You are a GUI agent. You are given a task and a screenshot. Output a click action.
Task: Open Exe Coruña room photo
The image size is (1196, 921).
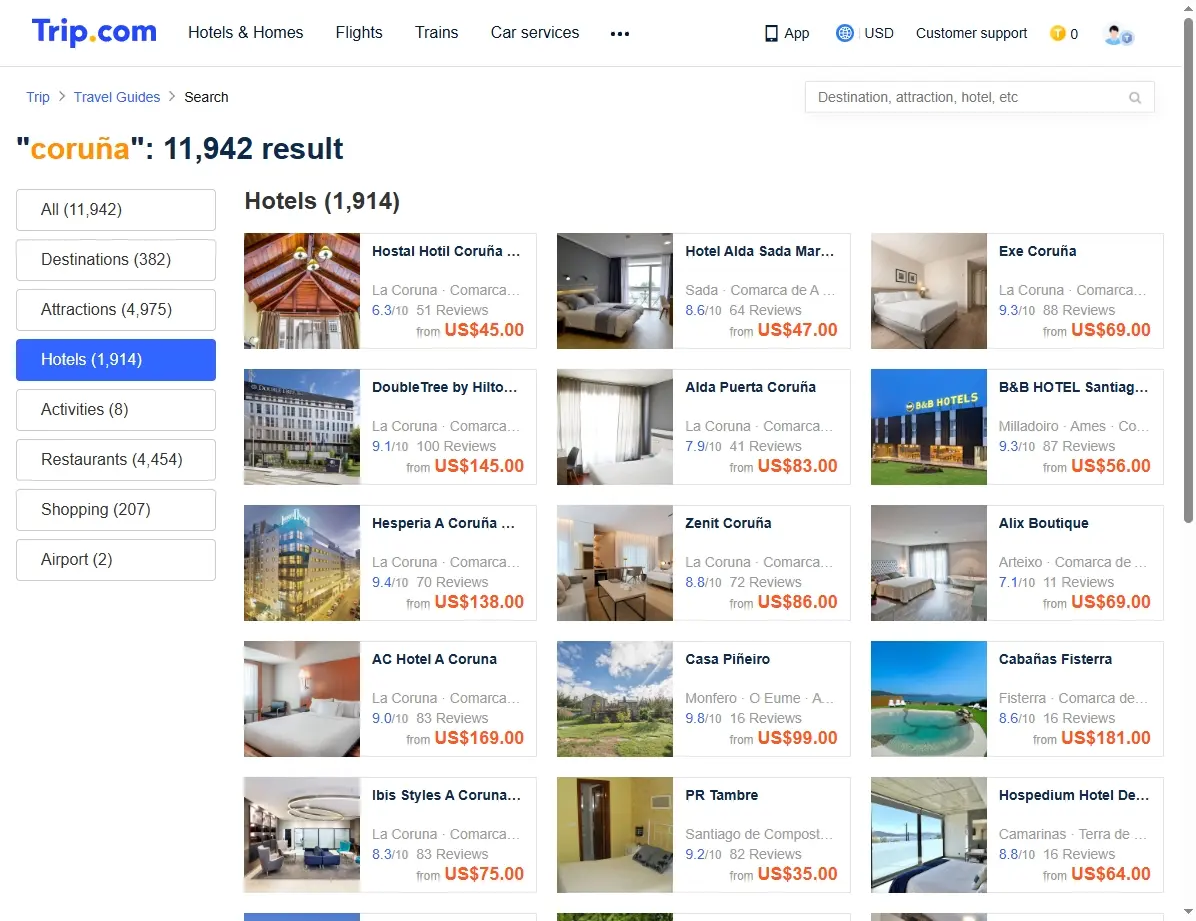coord(929,291)
